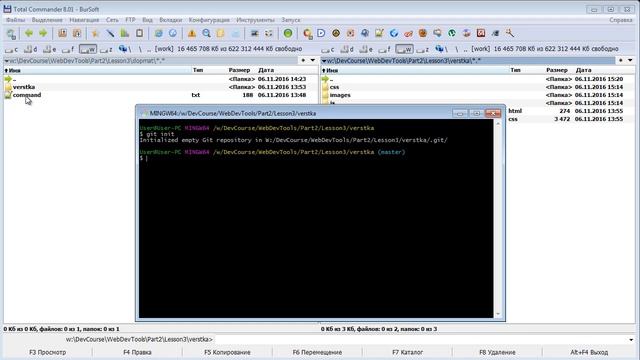Click the command txt file icon
The width and height of the screenshot is (640, 360).
point(8,95)
